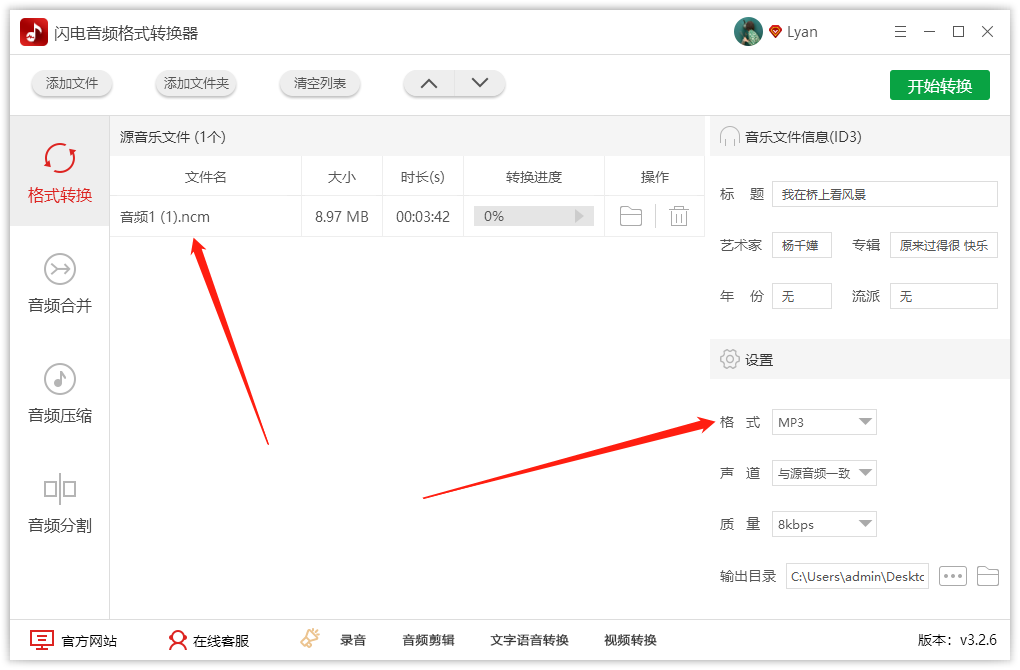Open output folder for 音频1 (1).ncm
Image resolution: width=1020 pixels, height=670 pixels.
pyautogui.click(x=630, y=215)
